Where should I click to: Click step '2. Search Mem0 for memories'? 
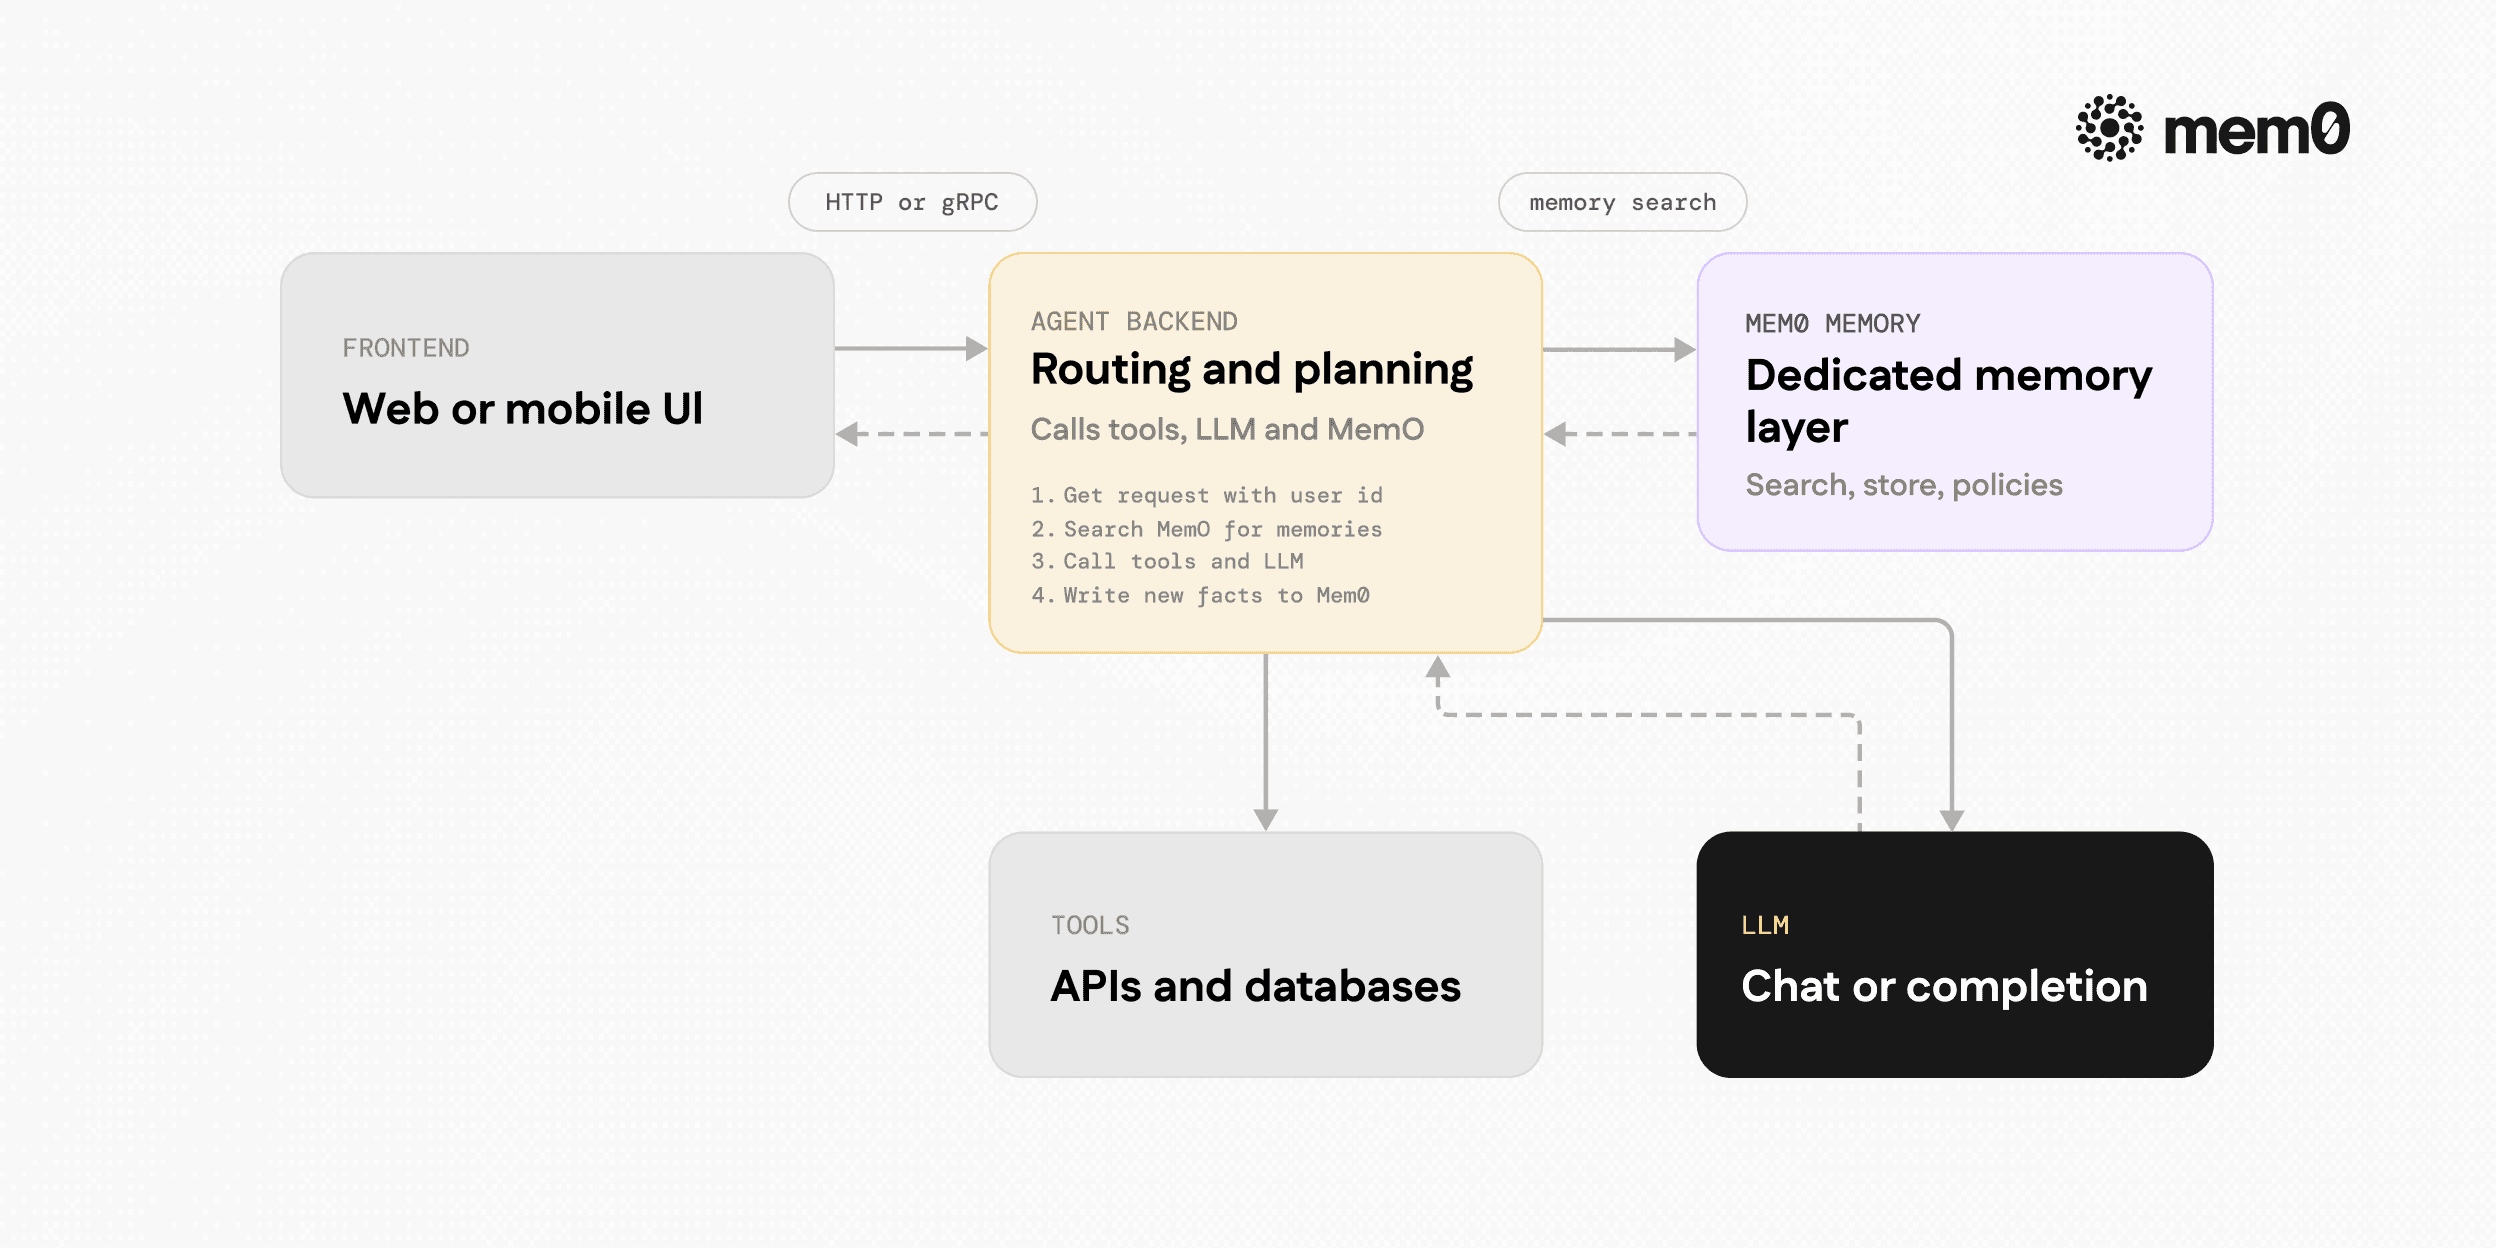1207,529
